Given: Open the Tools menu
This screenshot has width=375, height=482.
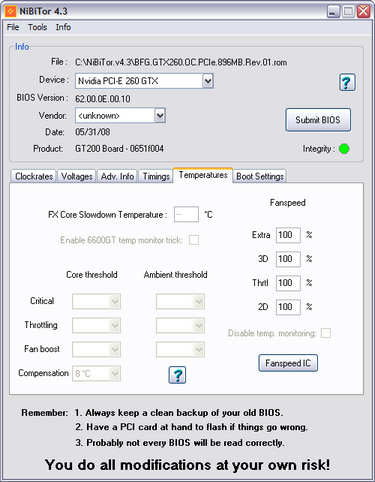Looking at the screenshot, I should (37, 27).
